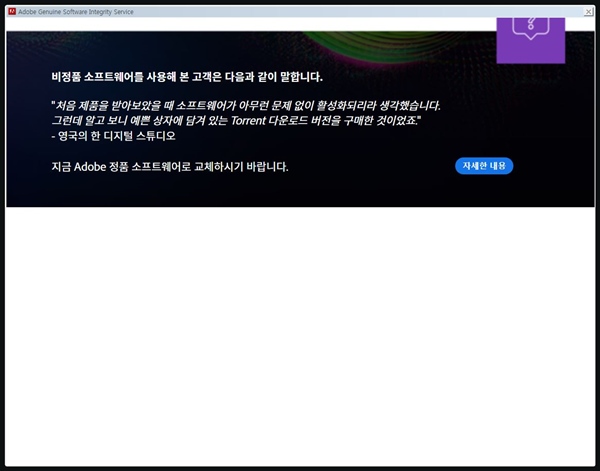This screenshot has height=471, width=600.
Task: Click the line 지금 Adobe 정품 소프트웨어로 교체하시기 바랍니다.
Action: point(170,167)
